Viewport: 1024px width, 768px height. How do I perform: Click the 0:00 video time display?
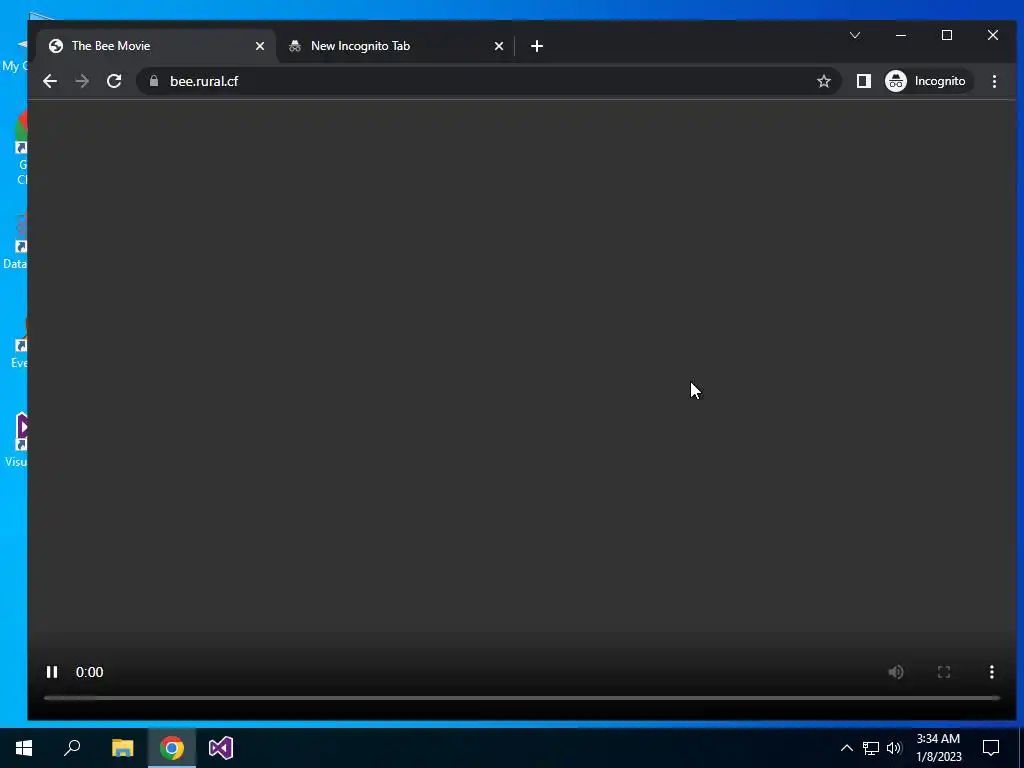(89, 672)
